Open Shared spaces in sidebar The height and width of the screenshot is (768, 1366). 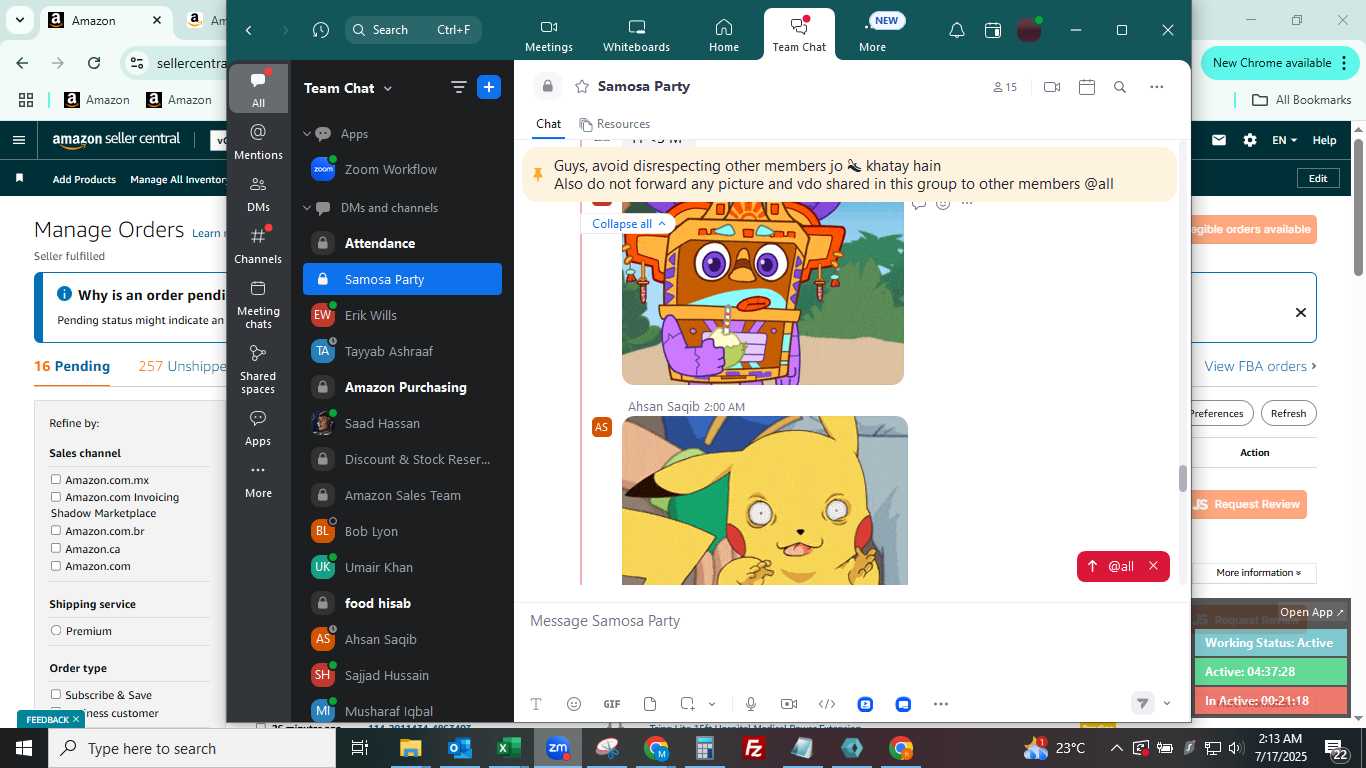coord(258,369)
